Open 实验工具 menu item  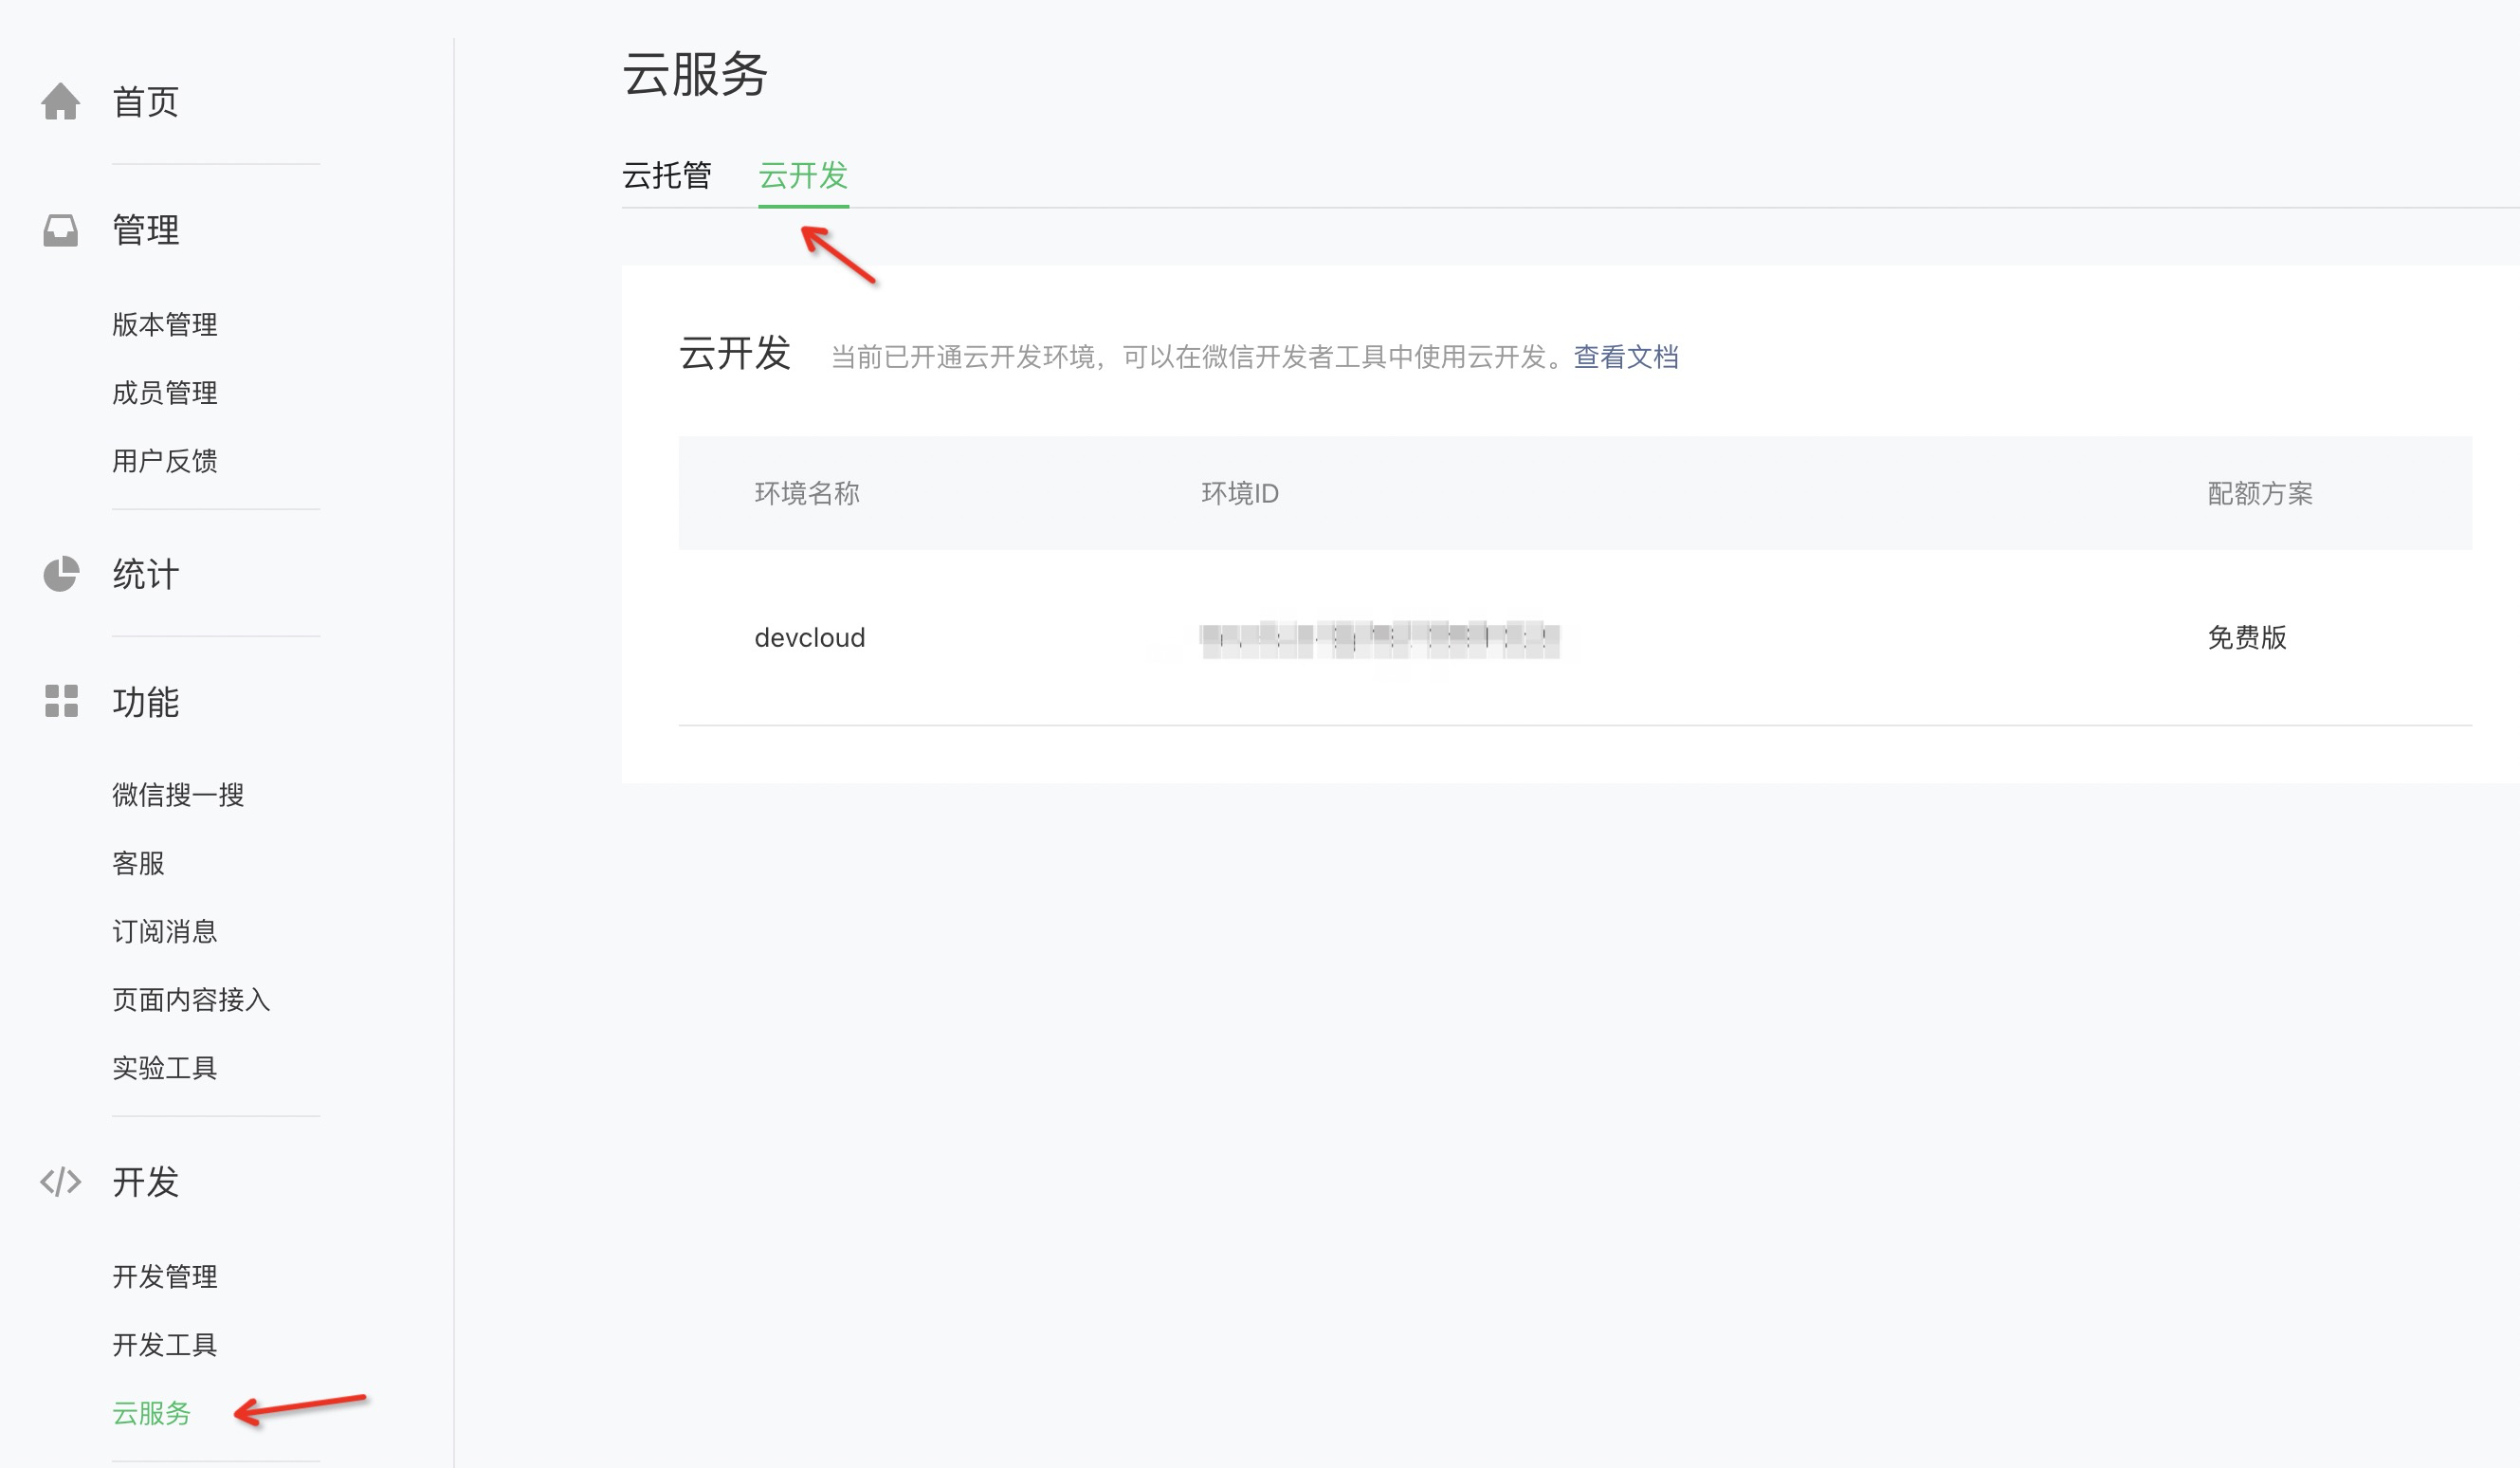click(165, 1068)
